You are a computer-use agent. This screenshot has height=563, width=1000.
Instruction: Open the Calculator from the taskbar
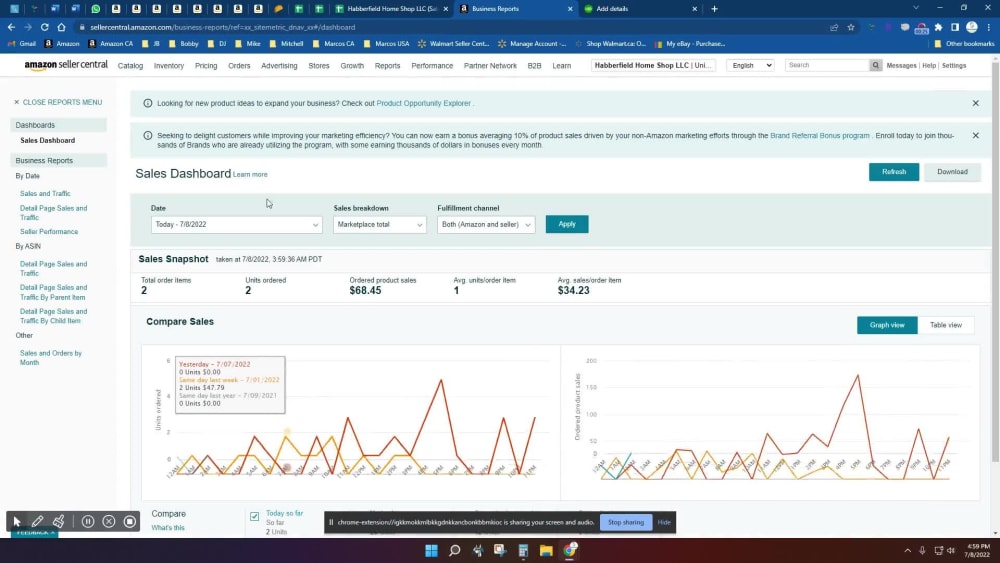(x=523, y=550)
